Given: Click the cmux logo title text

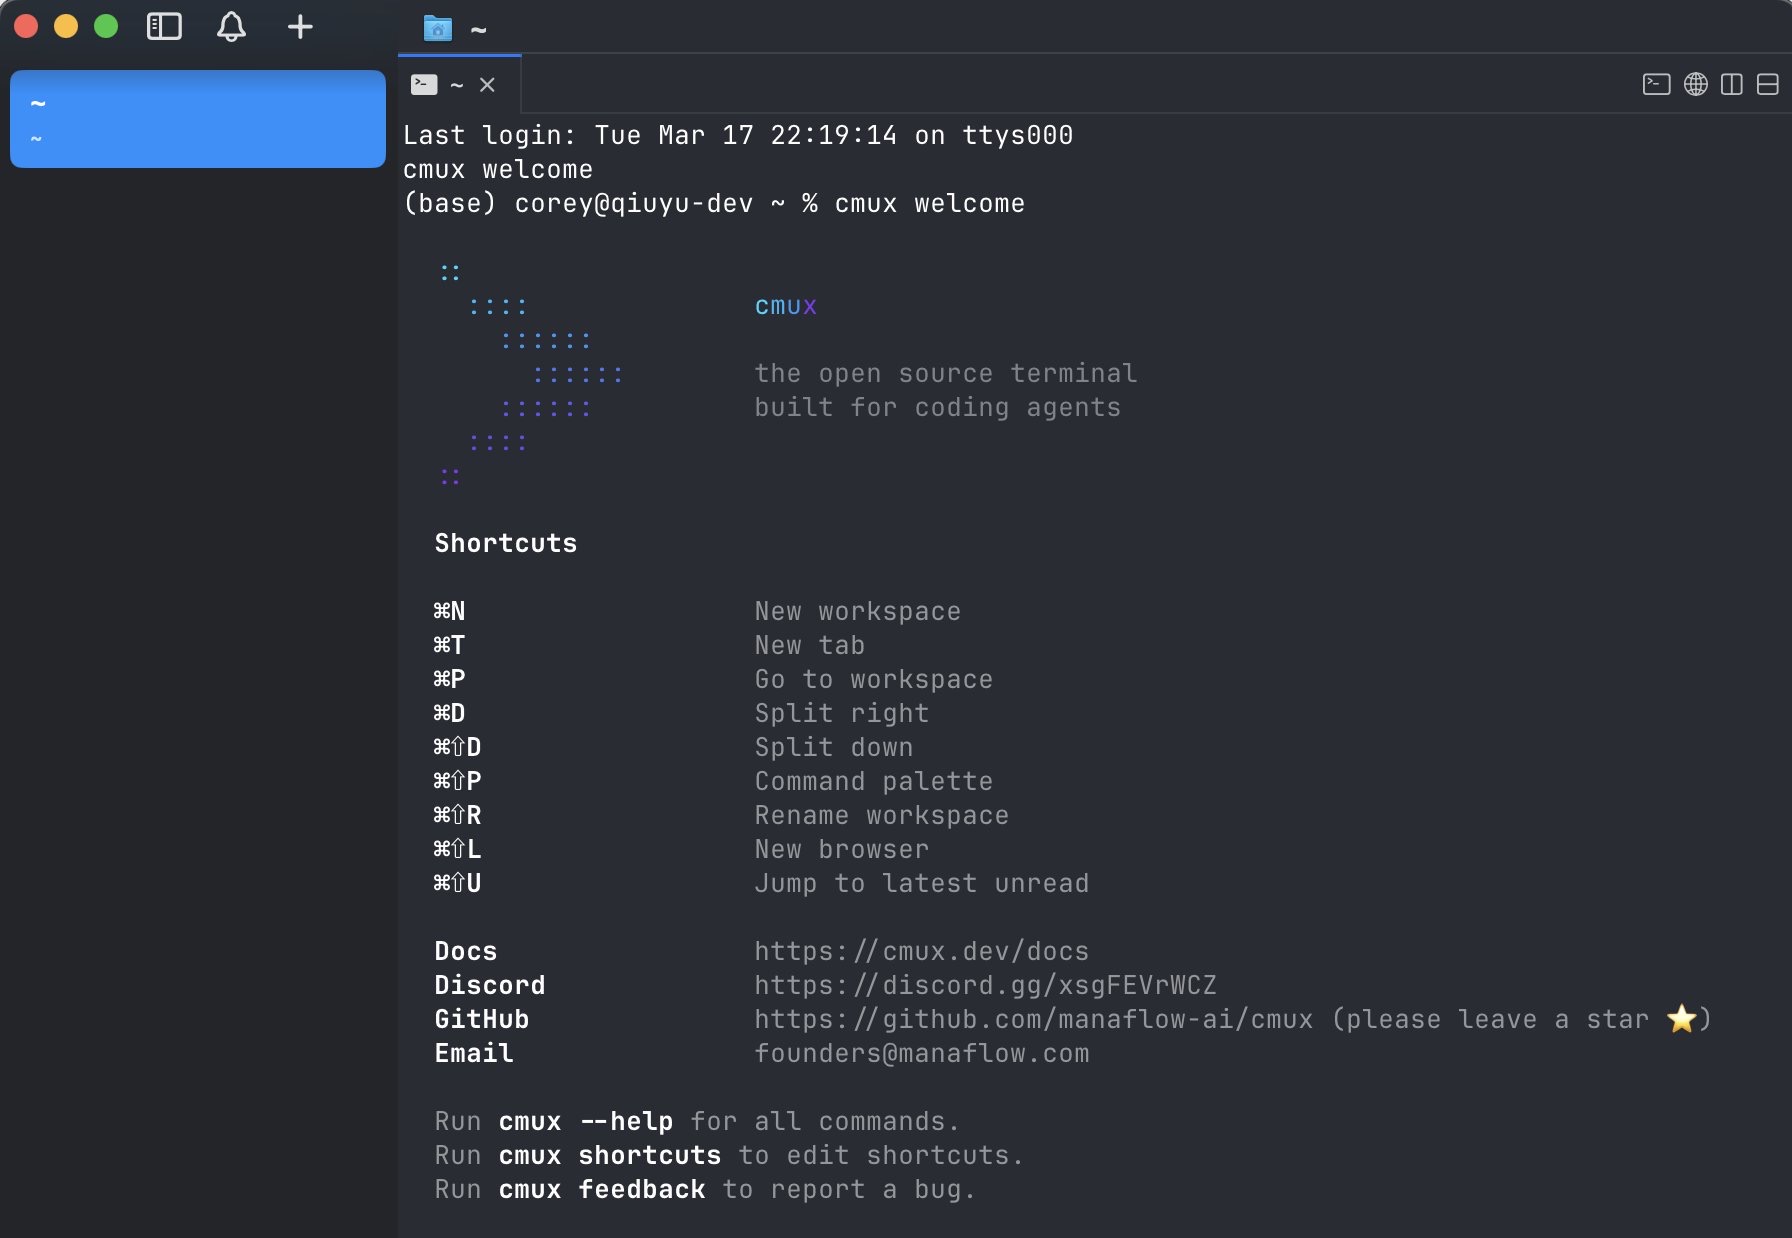Looking at the screenshot, I should pyautogui.click(x=785, y=306).
